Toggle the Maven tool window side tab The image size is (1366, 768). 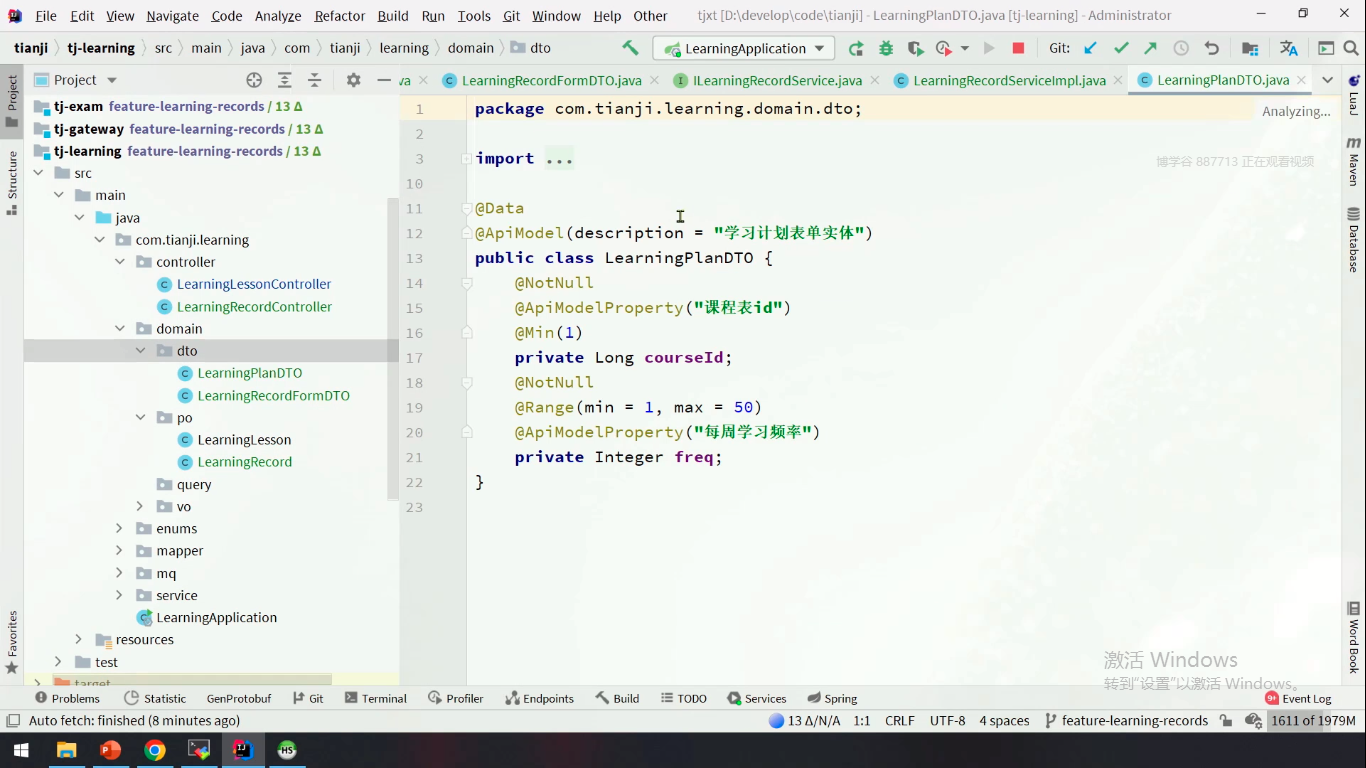pyautogui.click(x=1354, y=160)
